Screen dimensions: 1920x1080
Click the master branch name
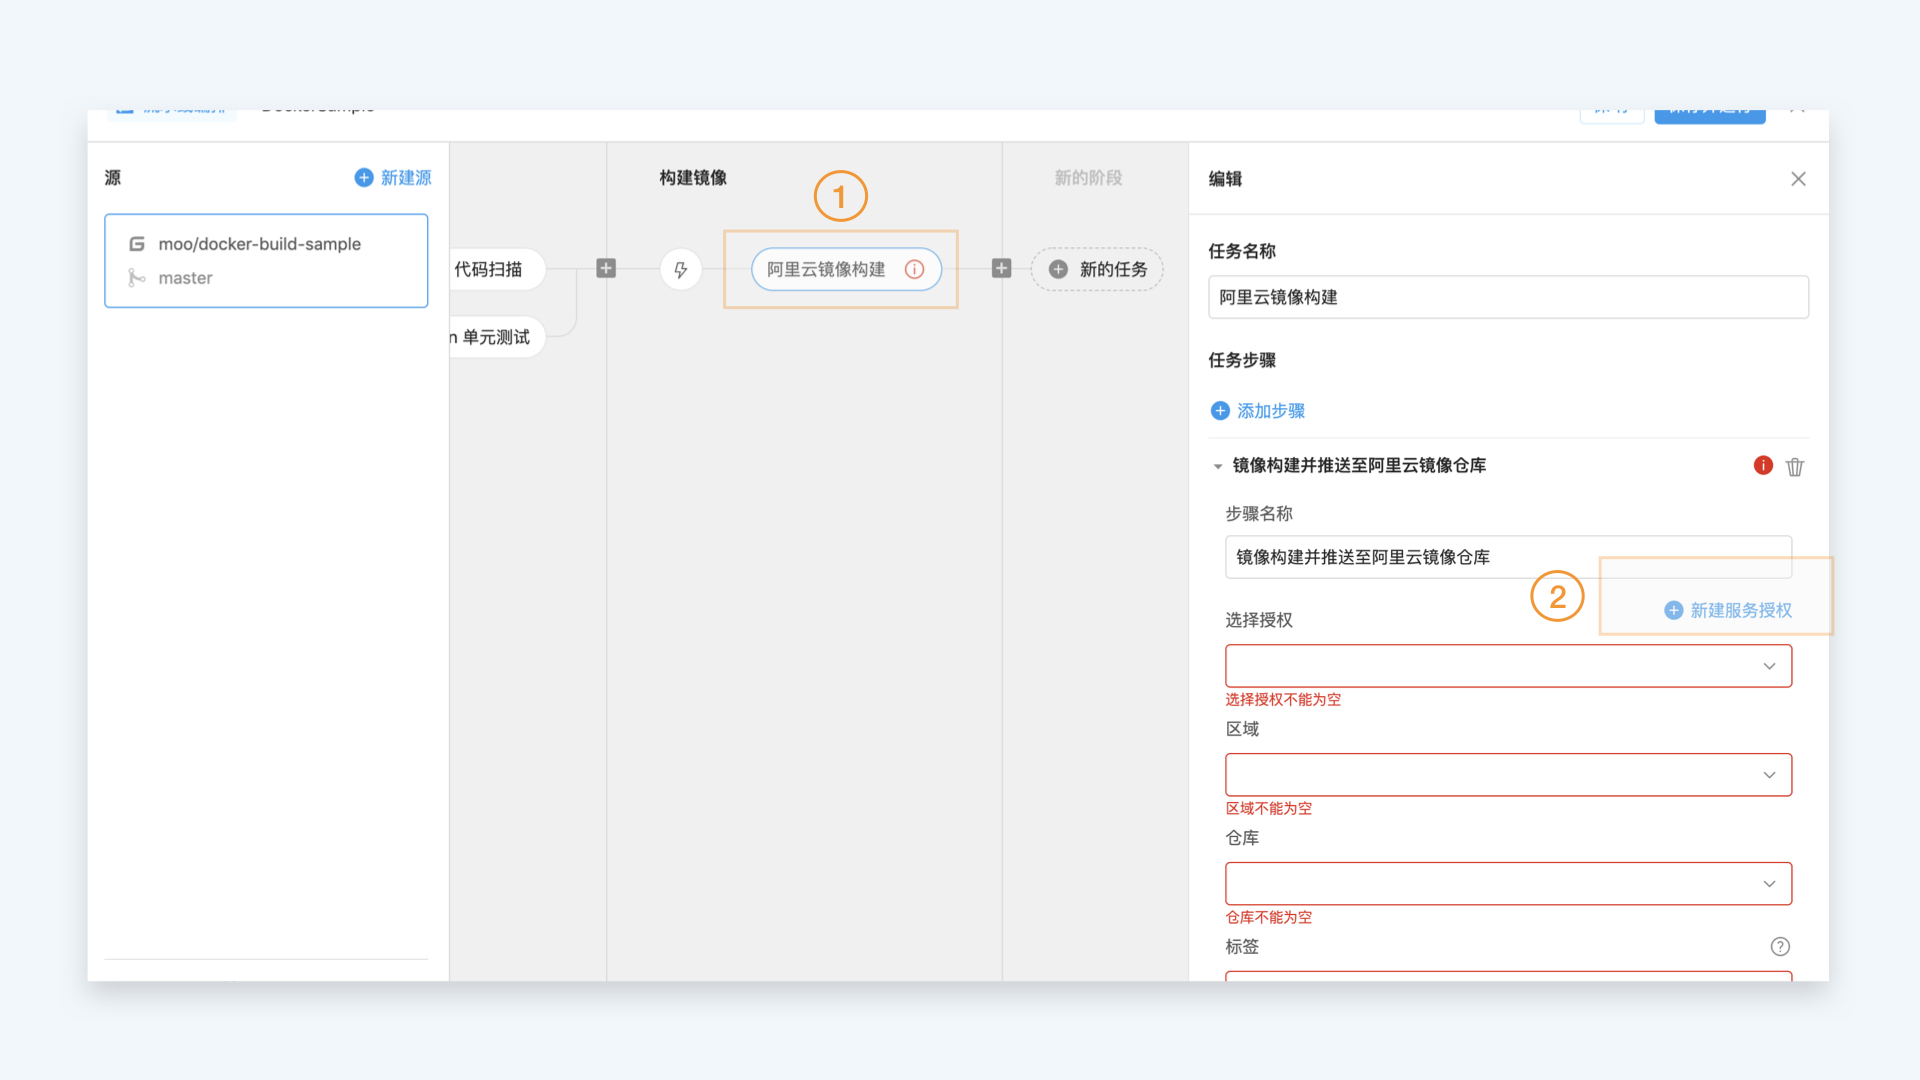(x=185, y=278)
